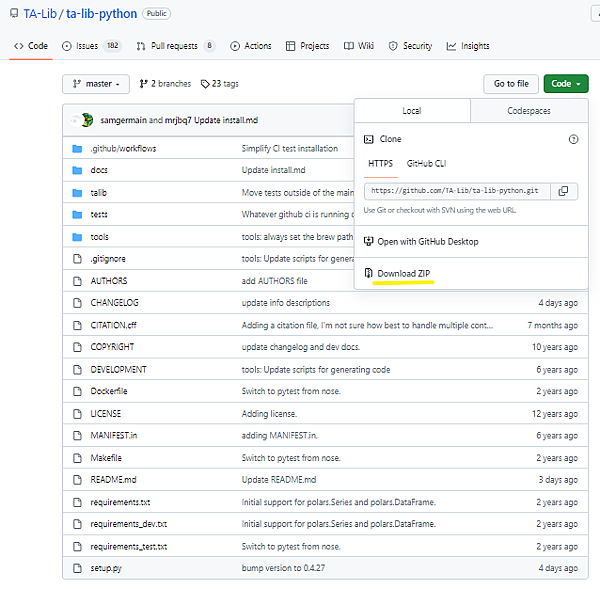Click the file icon next to COPYRIGHT
600x589 pixels.
tap(77, 347)
